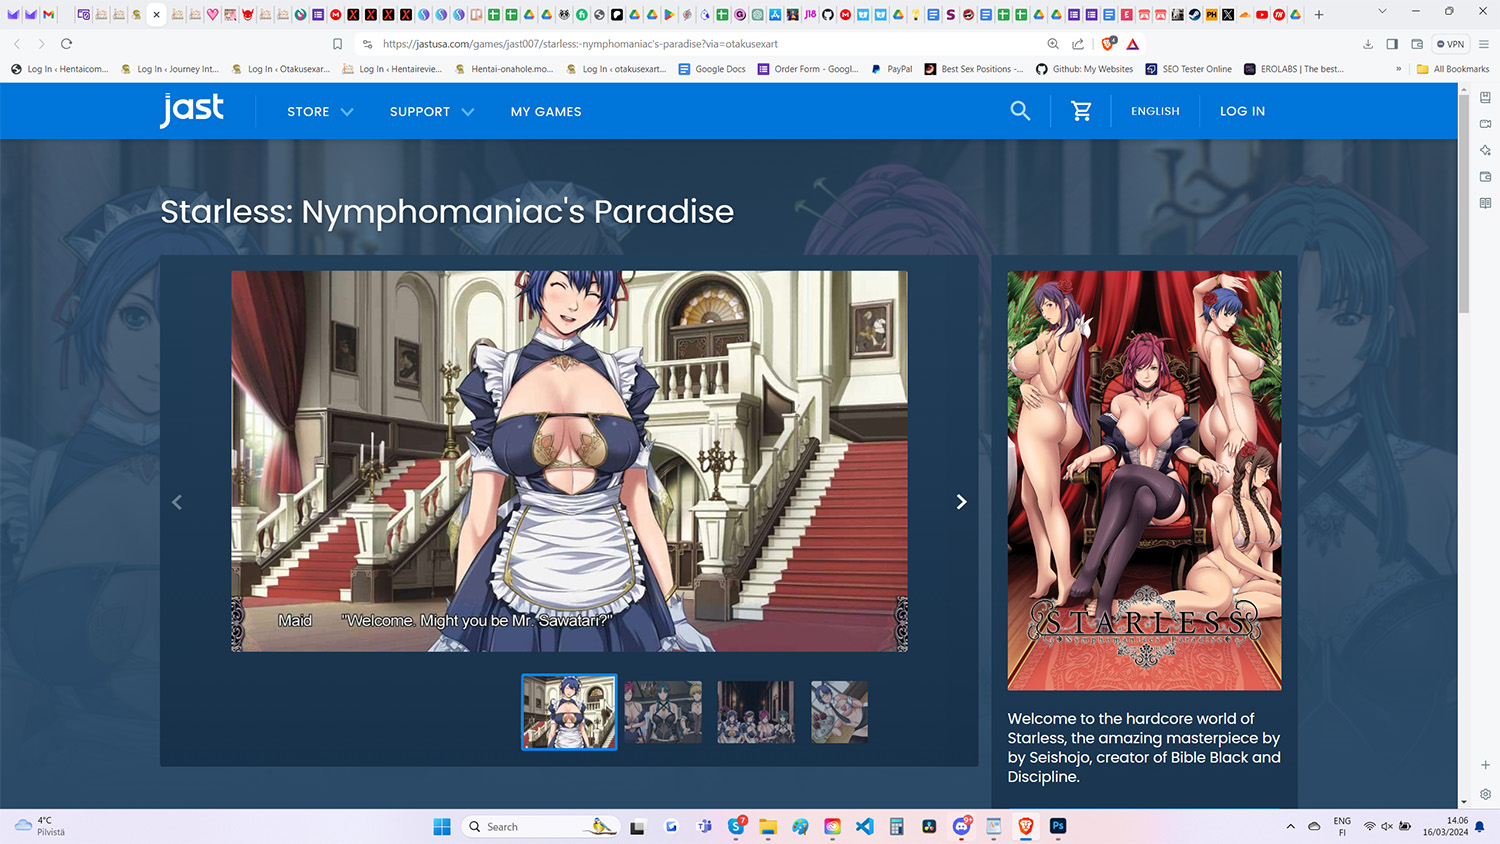Click the LOG IN link

click(x=1242, y=111)
